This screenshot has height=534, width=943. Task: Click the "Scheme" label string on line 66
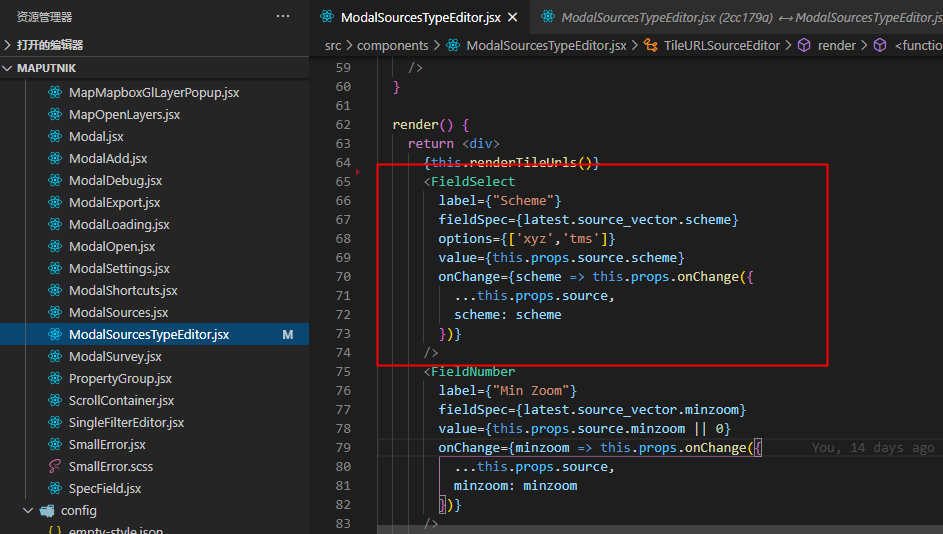click(523, 201)
